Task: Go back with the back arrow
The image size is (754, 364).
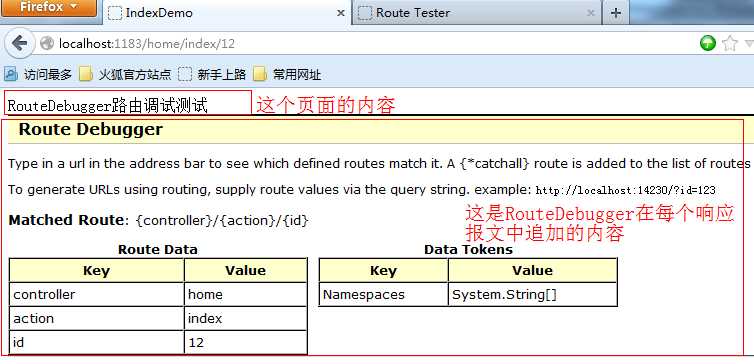Action: [x=20, y=44]
